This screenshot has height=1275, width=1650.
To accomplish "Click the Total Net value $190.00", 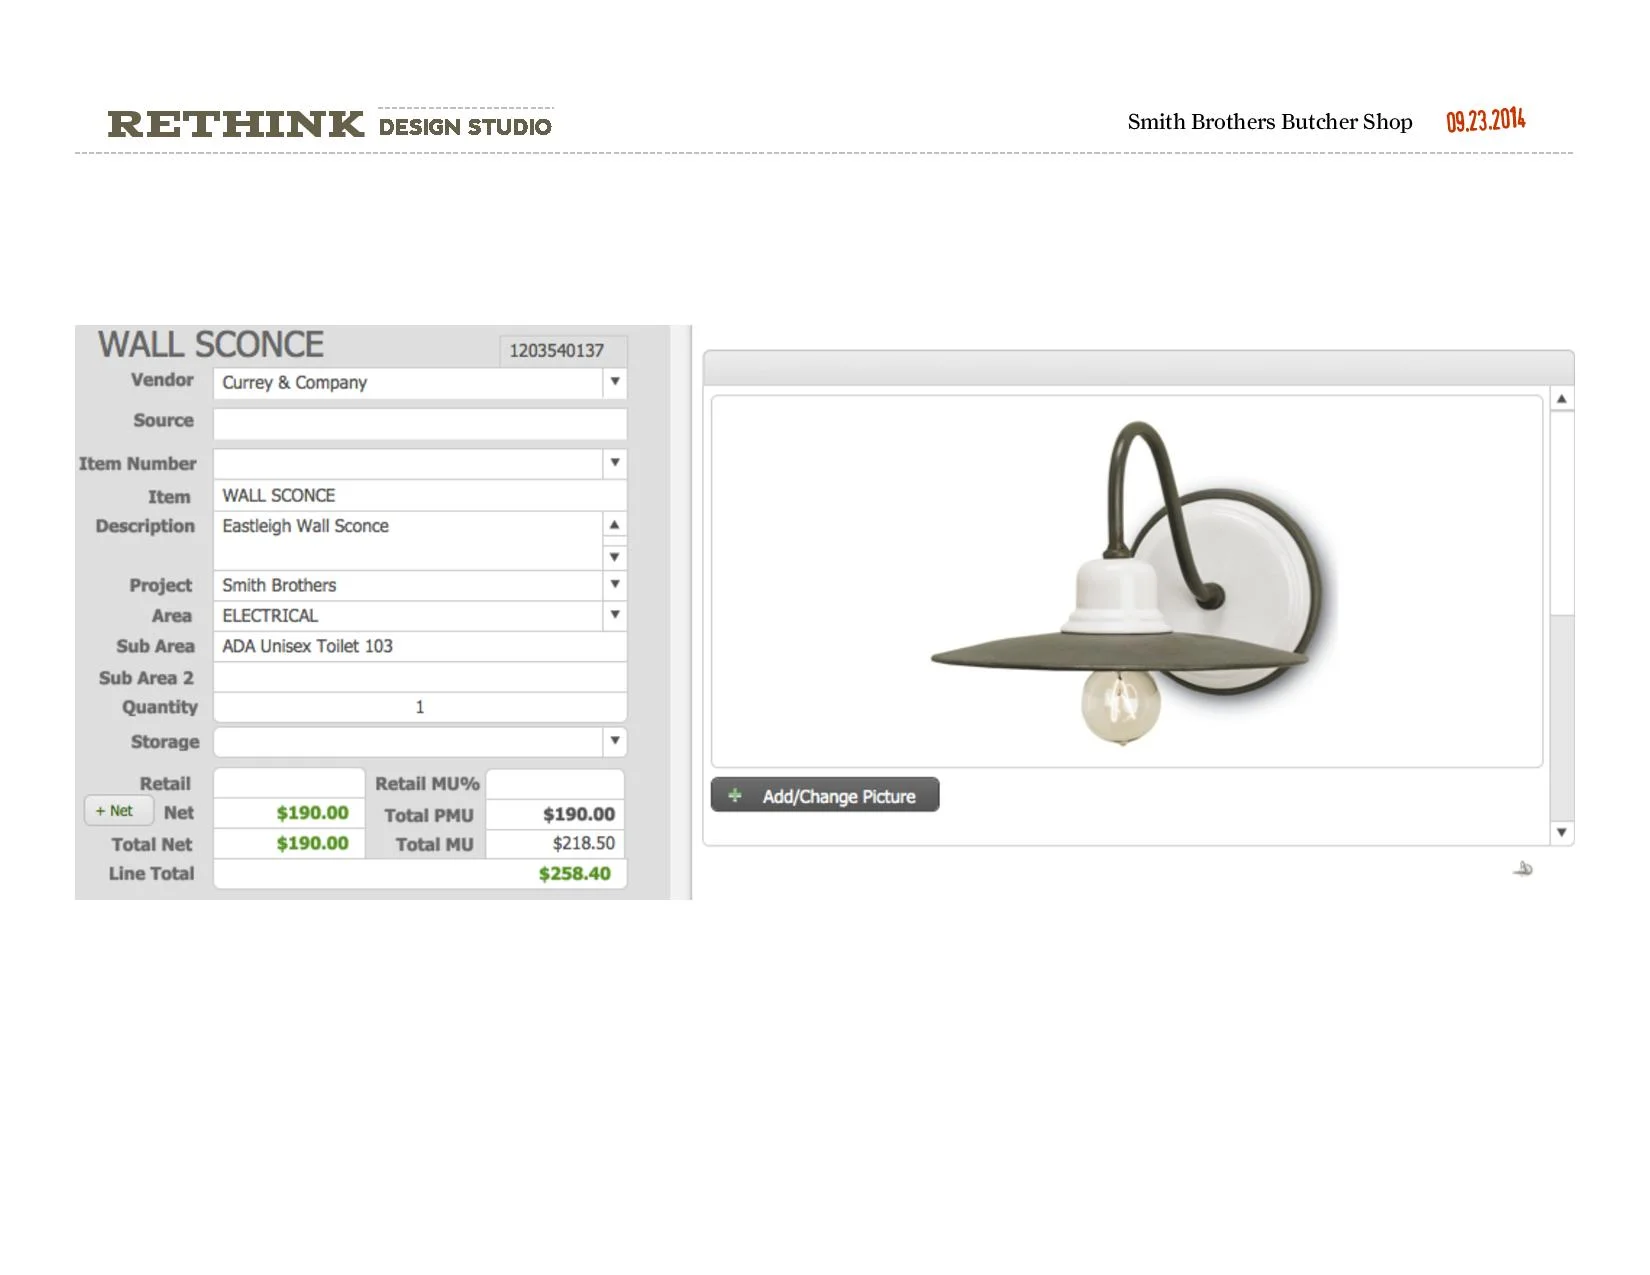I will click(x=312, y=843).
